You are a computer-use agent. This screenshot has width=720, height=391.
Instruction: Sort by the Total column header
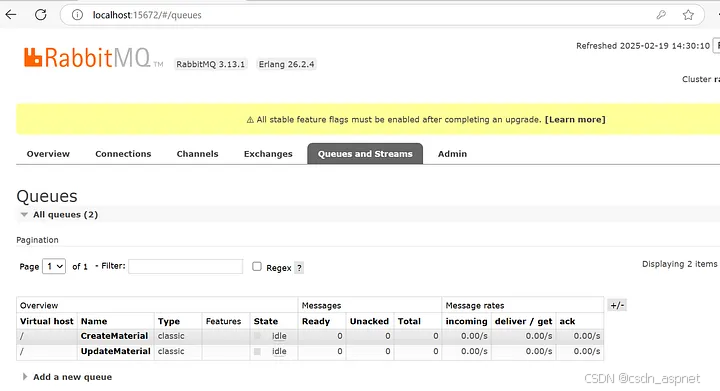click(409, 321)
